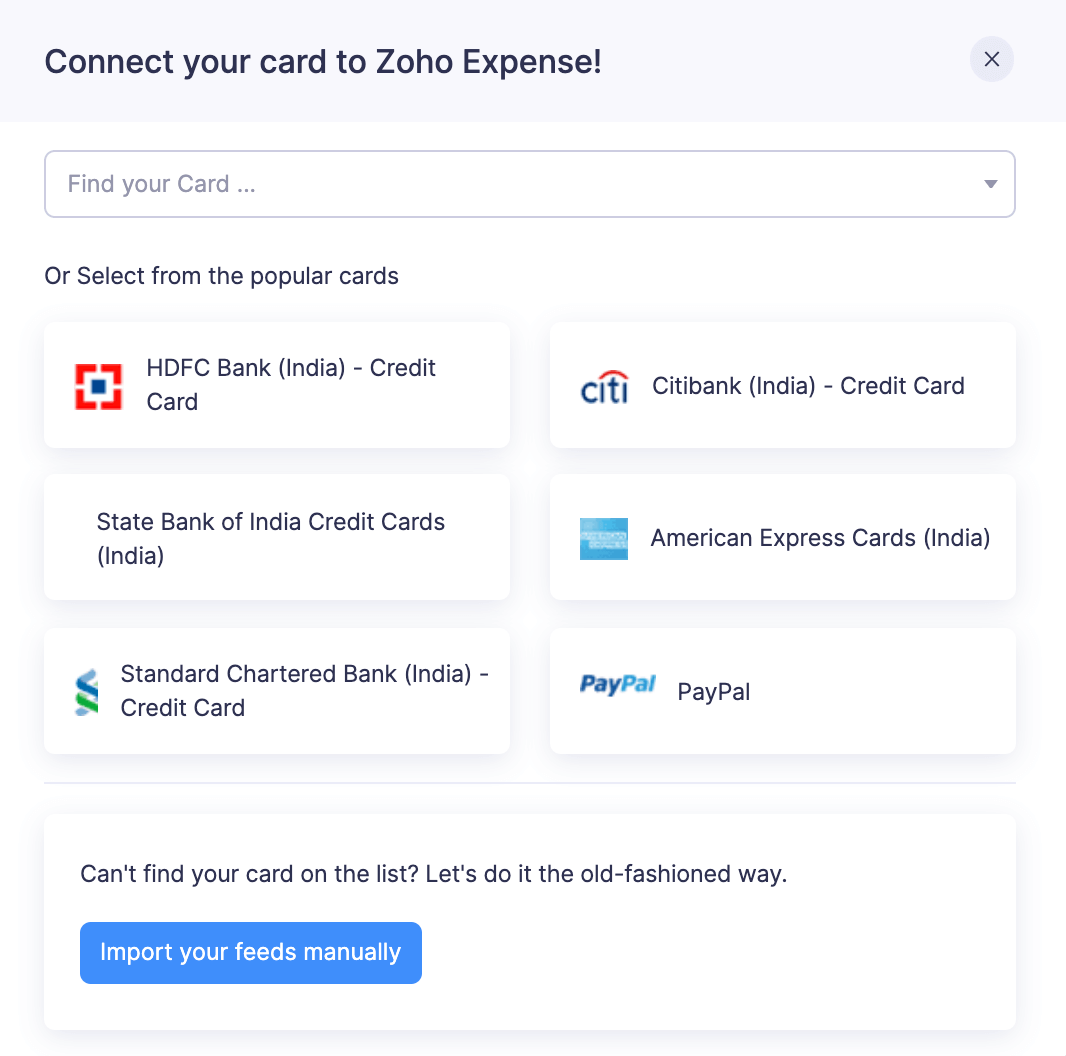This screenshot has height=1056, width=1066.
Task: Pick American Express Cards (India) label
Action: 821,538
